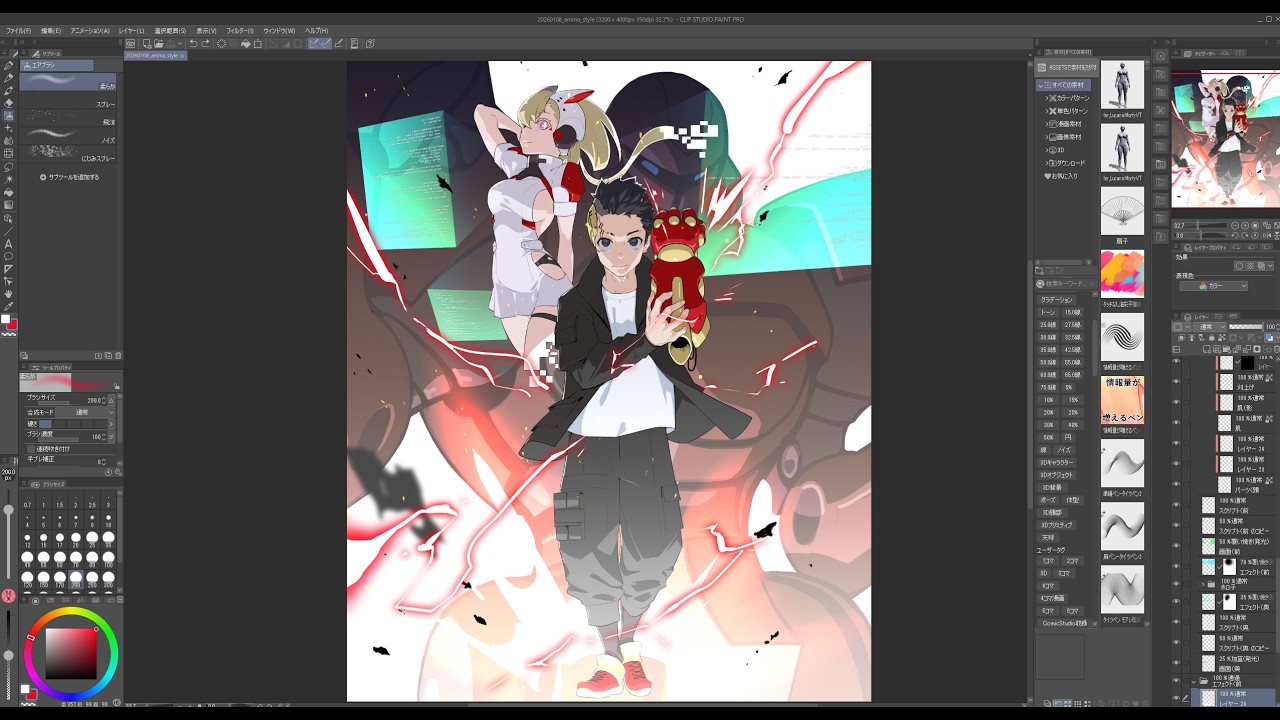Viewport: 1280px width, 720px height.
Task: Select the Fill bucket tool
Action: coord(9,192)
